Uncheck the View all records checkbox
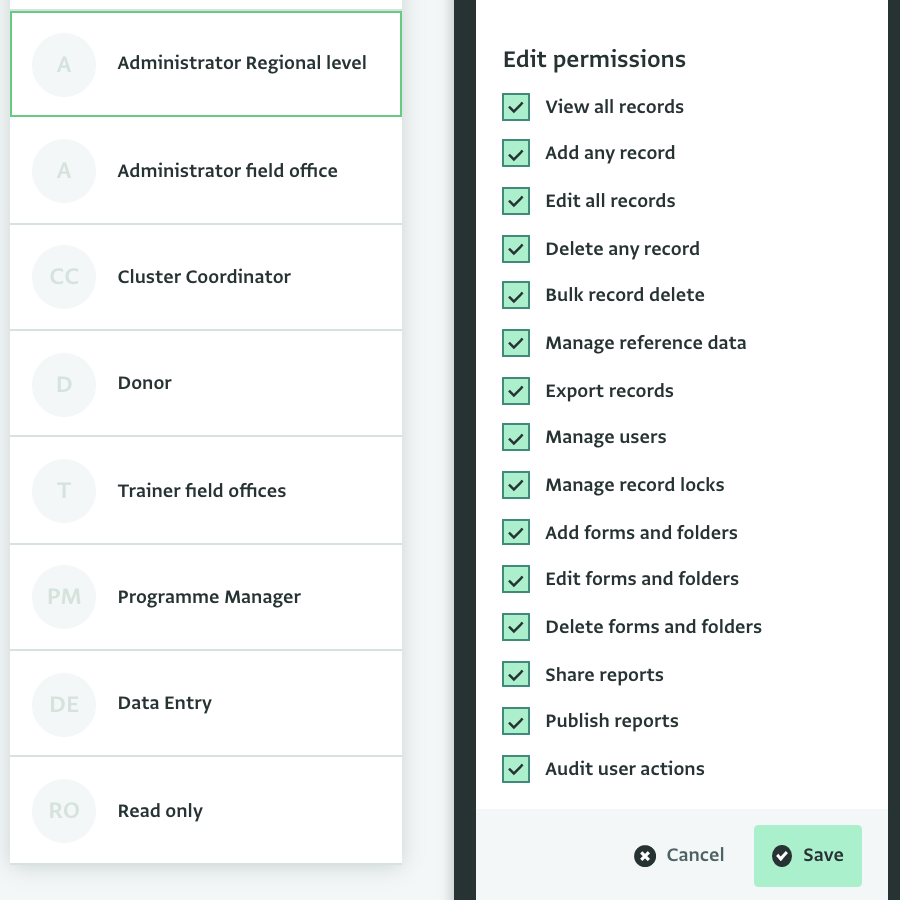This screenshot has width=900, height=900. click(516, 107)
